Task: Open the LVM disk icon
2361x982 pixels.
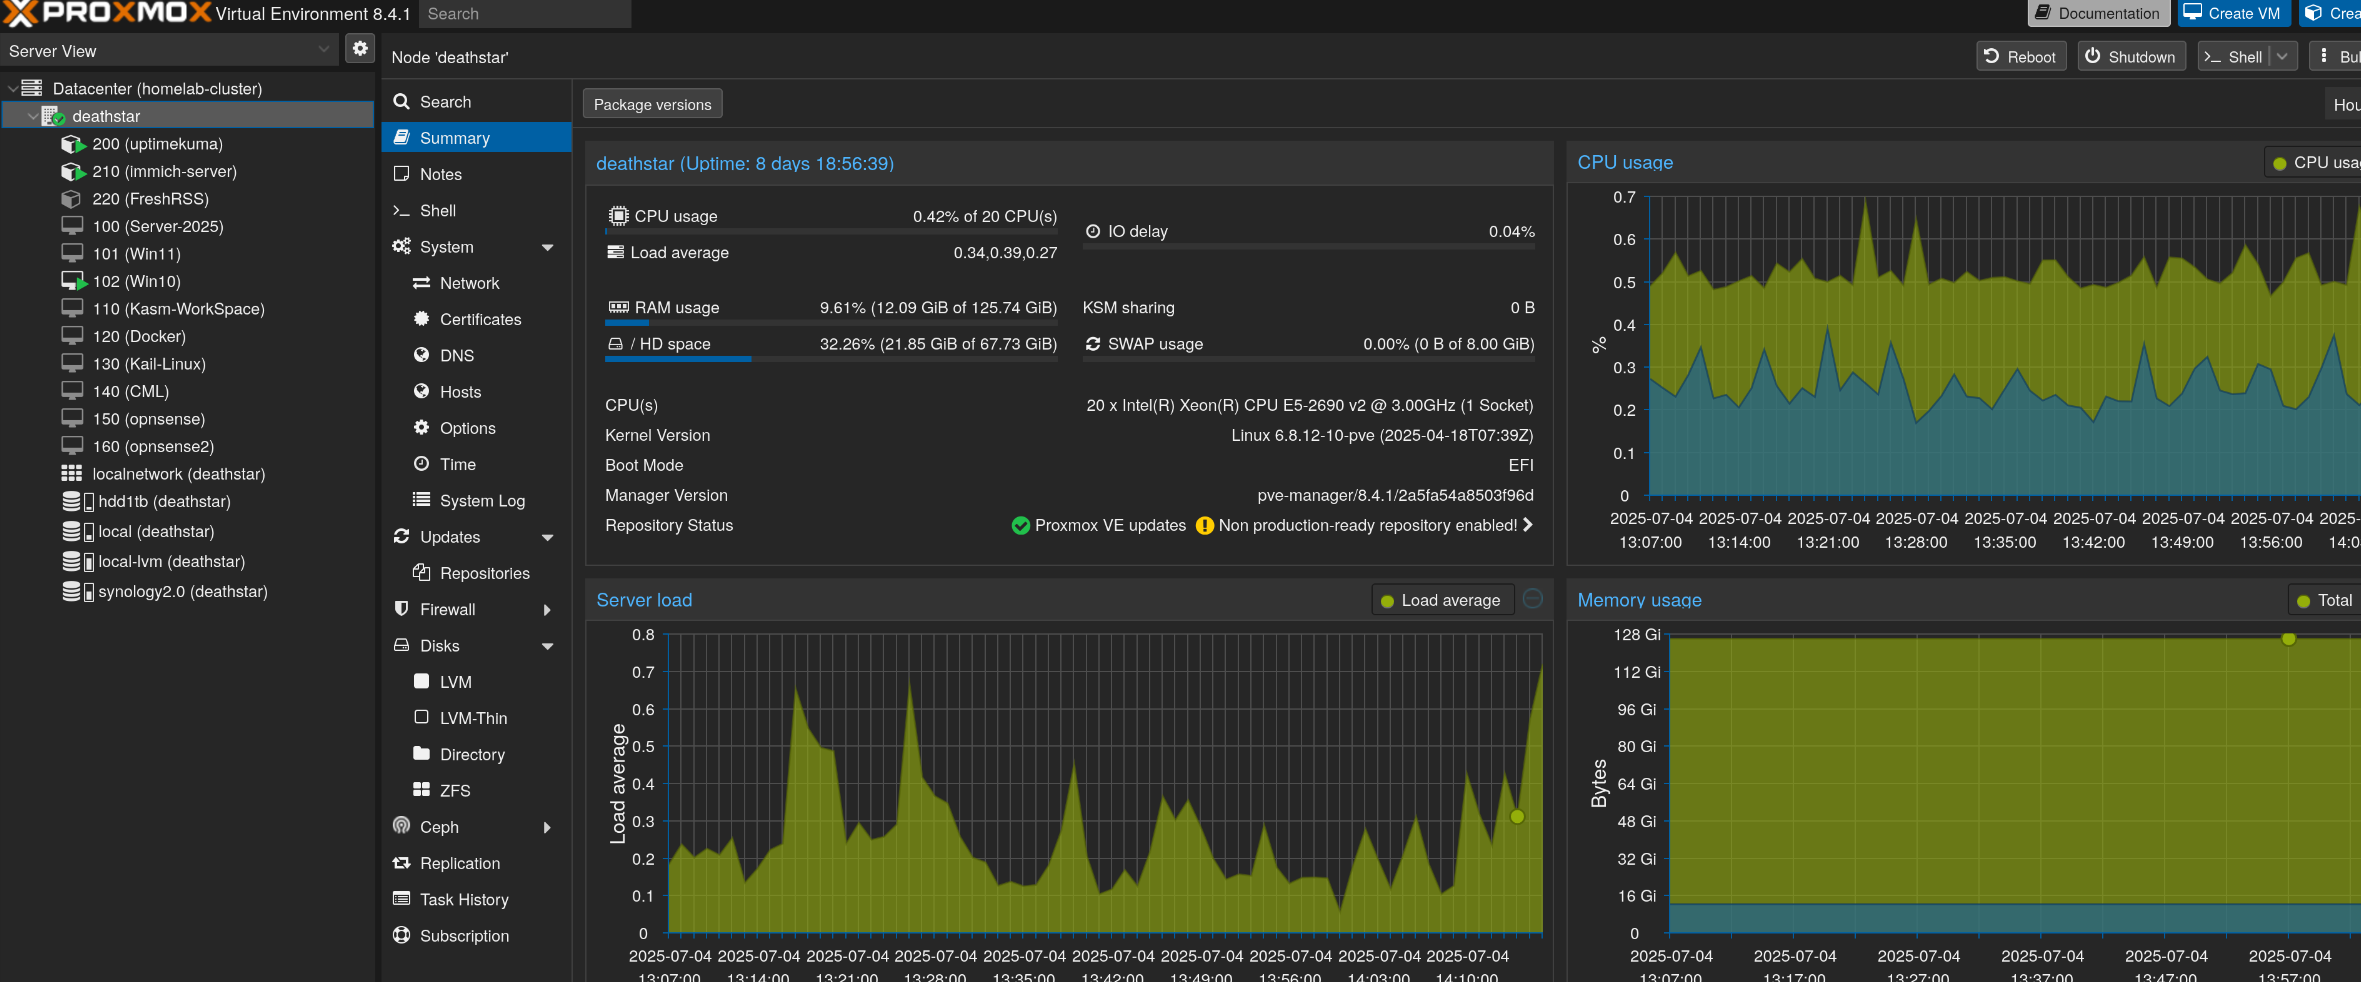Action: (422, 681)
